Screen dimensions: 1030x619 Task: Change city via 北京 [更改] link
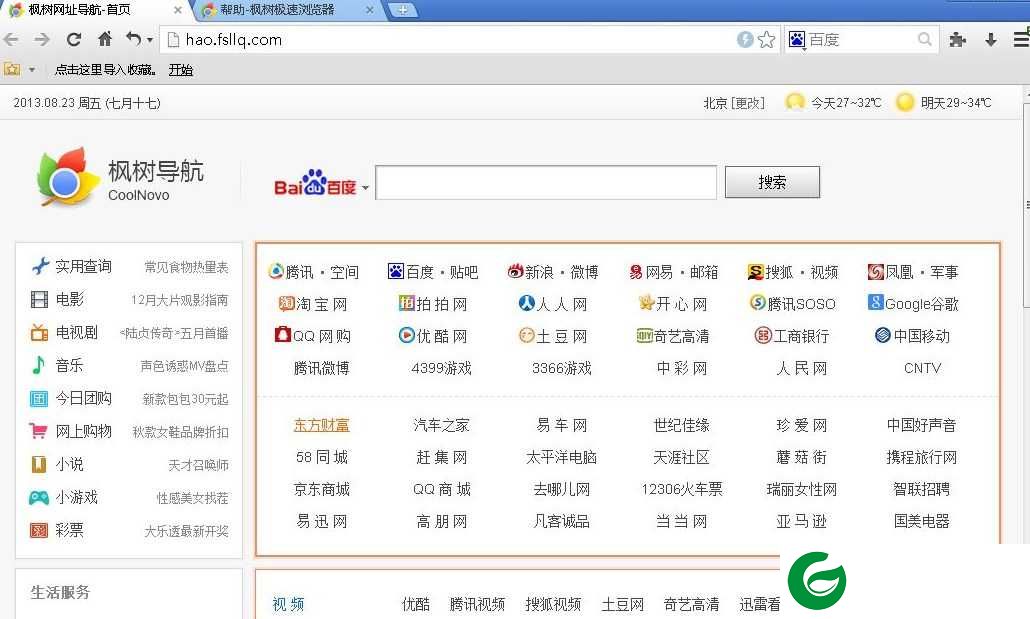734,103
